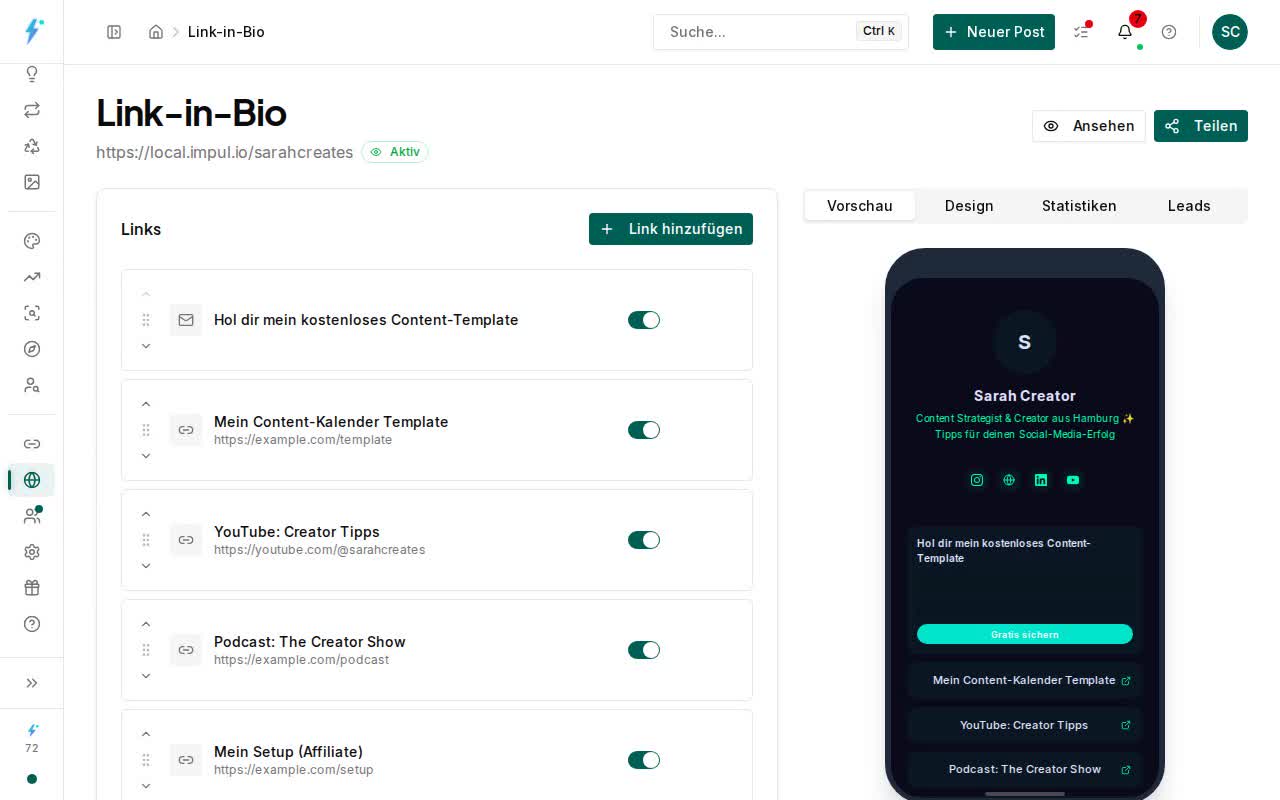Click the Aktiv status badge
The width and height of the screenshot is (1280, 800).
(395, 152)
